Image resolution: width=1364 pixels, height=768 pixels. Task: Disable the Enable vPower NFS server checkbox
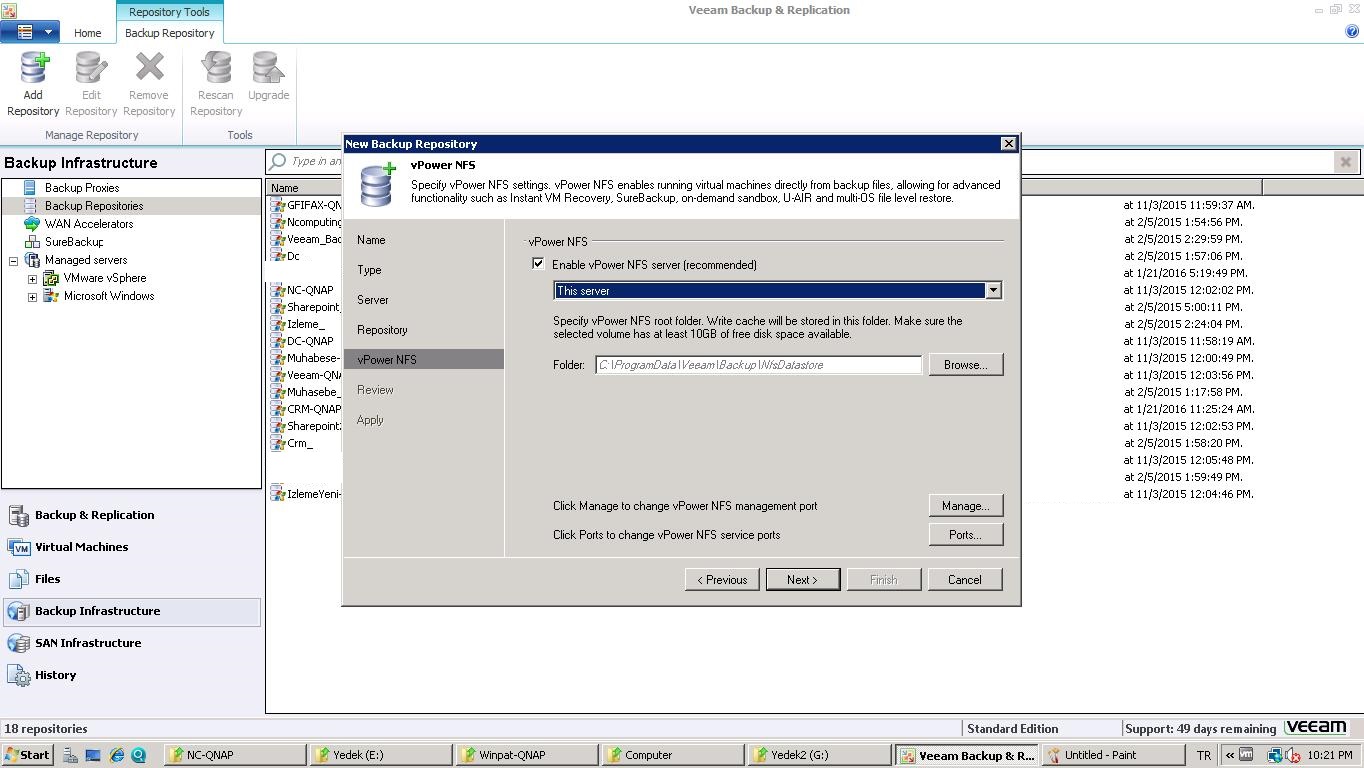point(538,264)
